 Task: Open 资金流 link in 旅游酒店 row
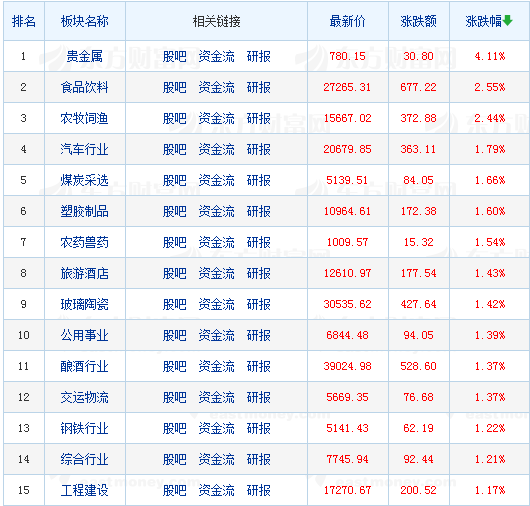click(x=216, y=273)
